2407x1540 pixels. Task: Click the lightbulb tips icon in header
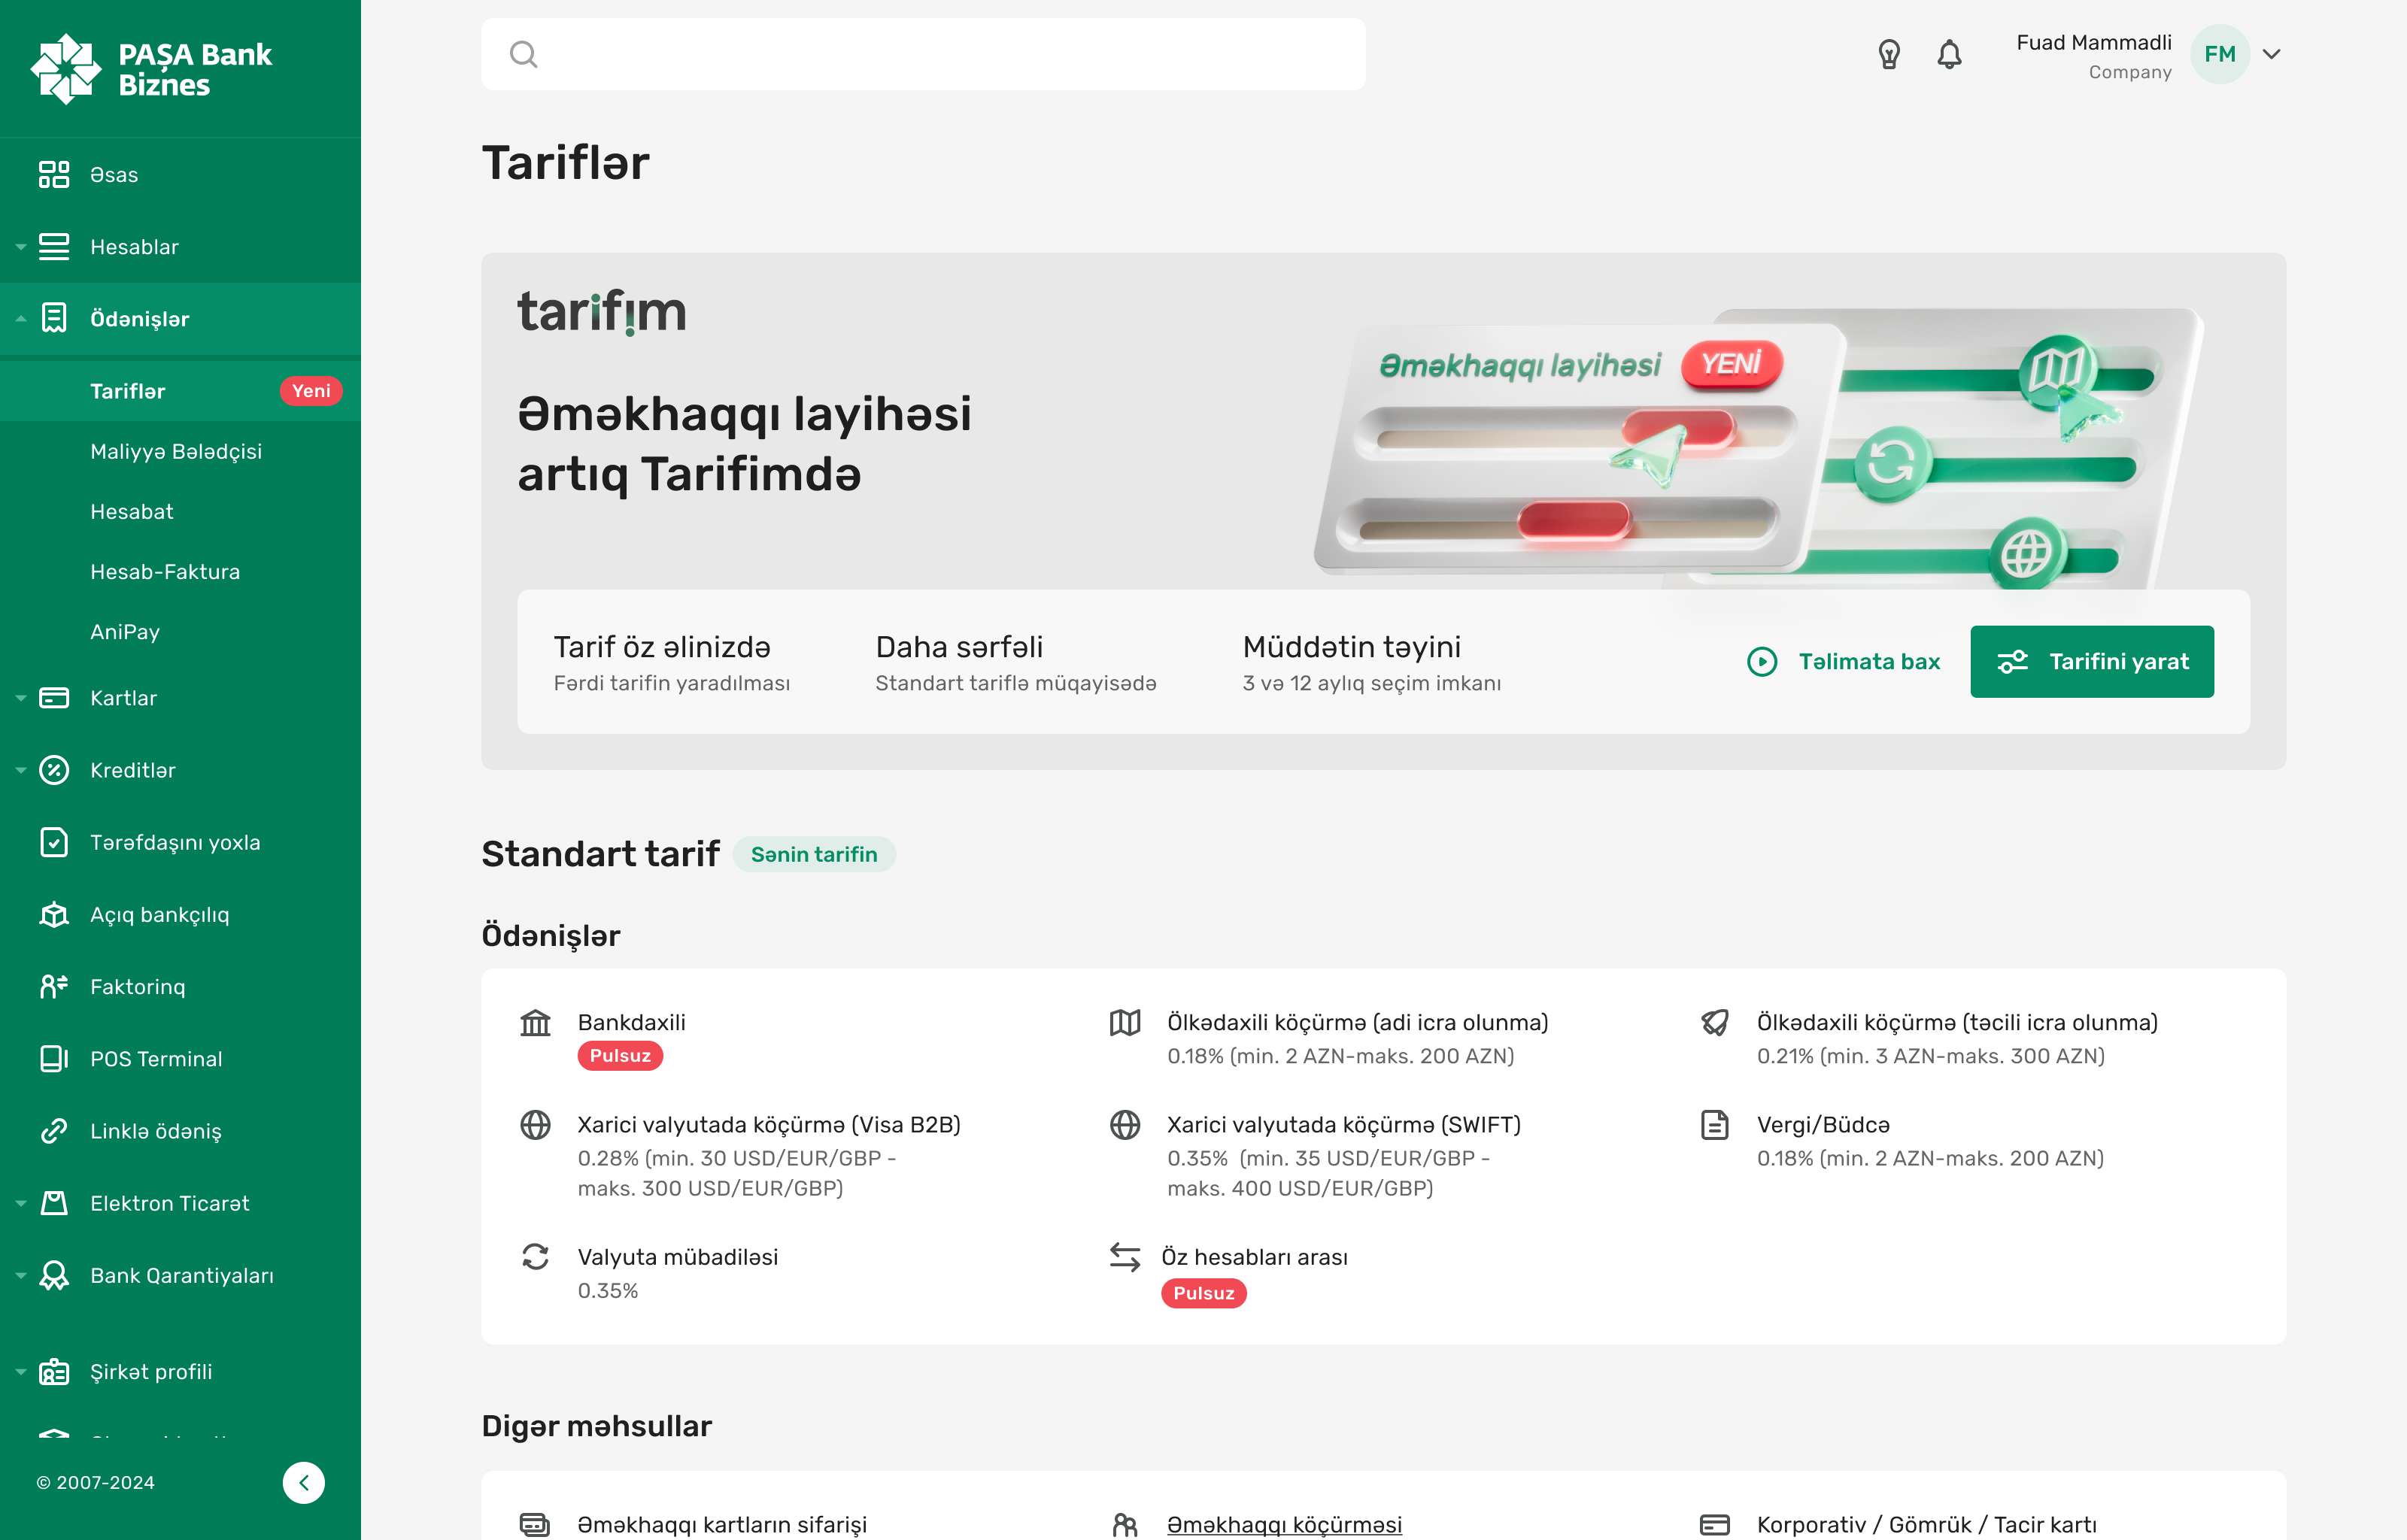pos(1888,54)
